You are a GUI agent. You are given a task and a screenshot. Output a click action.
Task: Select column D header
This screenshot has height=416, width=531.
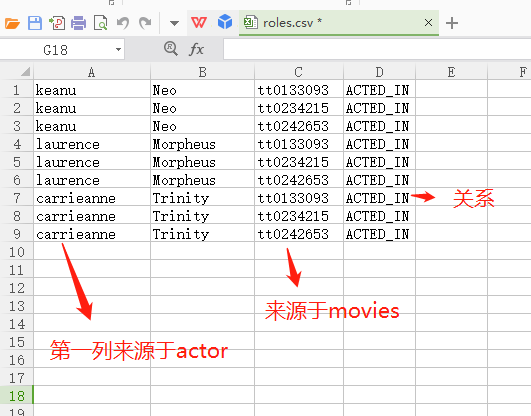[379, 72]
